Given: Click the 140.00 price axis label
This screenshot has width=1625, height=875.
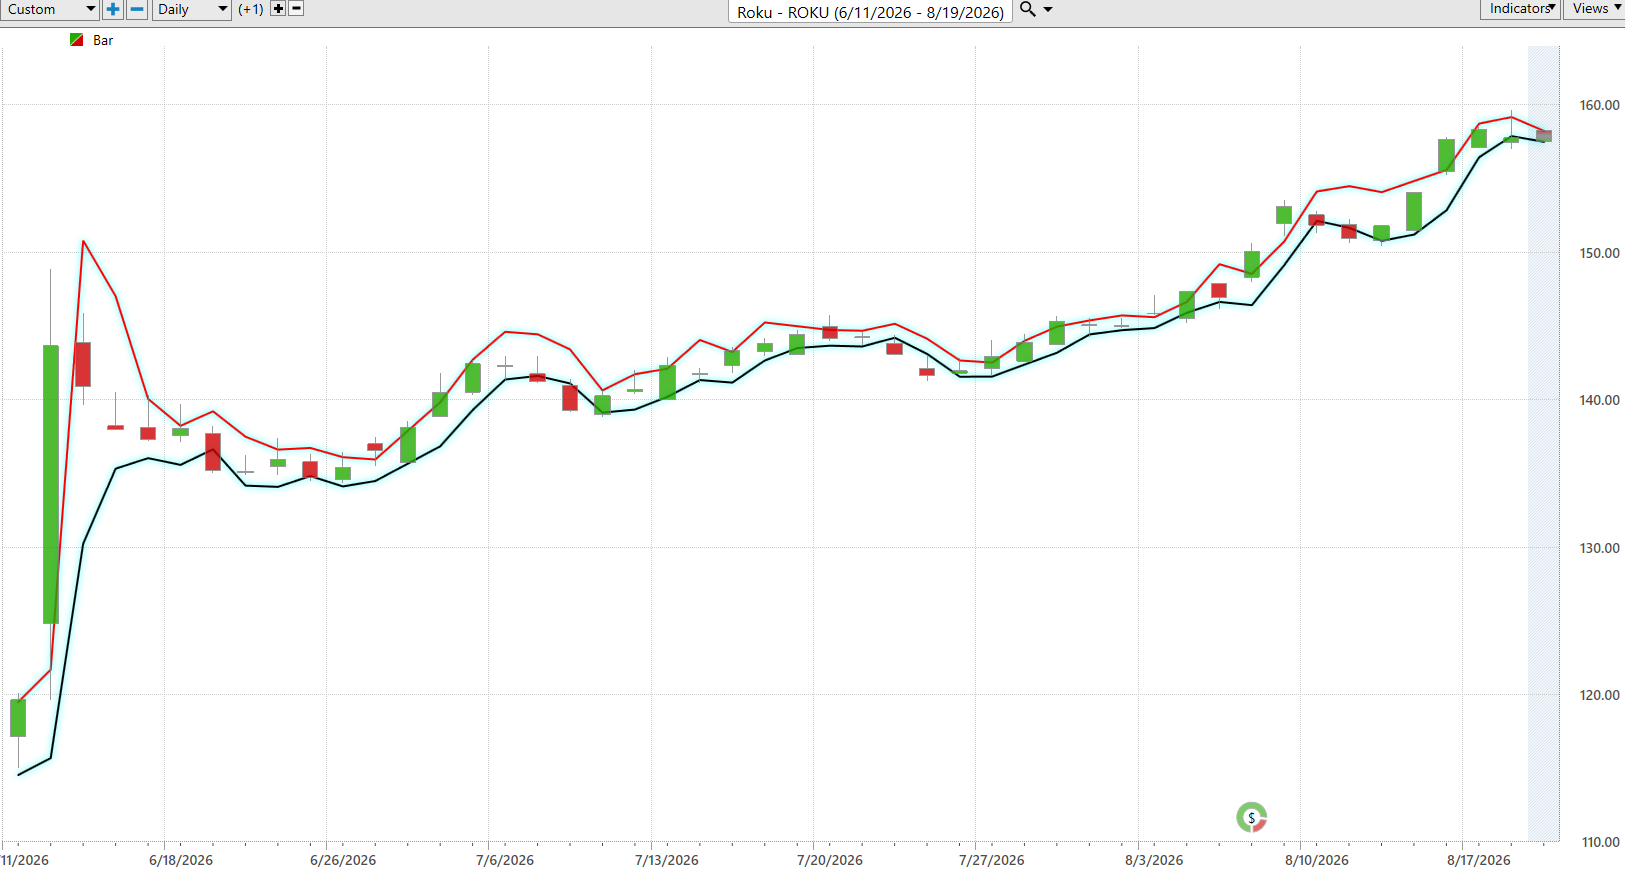Looking at the screenshot, I should point(1599,400).
